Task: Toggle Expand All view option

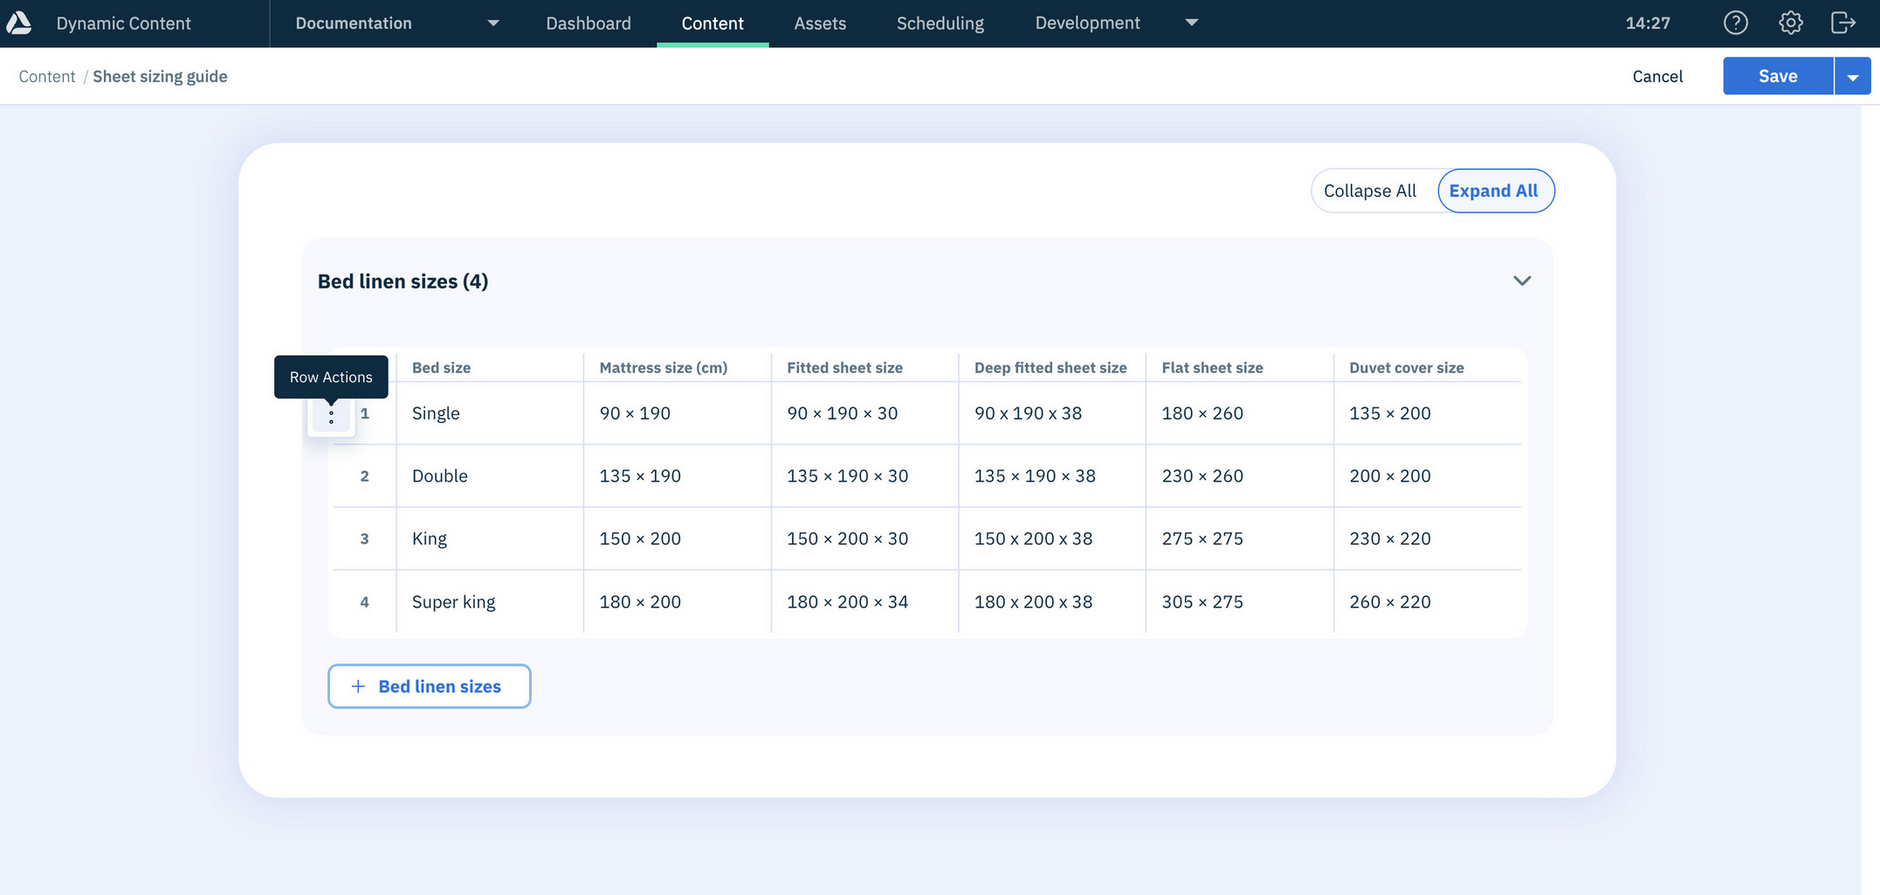Action: tap(1493, 191)
